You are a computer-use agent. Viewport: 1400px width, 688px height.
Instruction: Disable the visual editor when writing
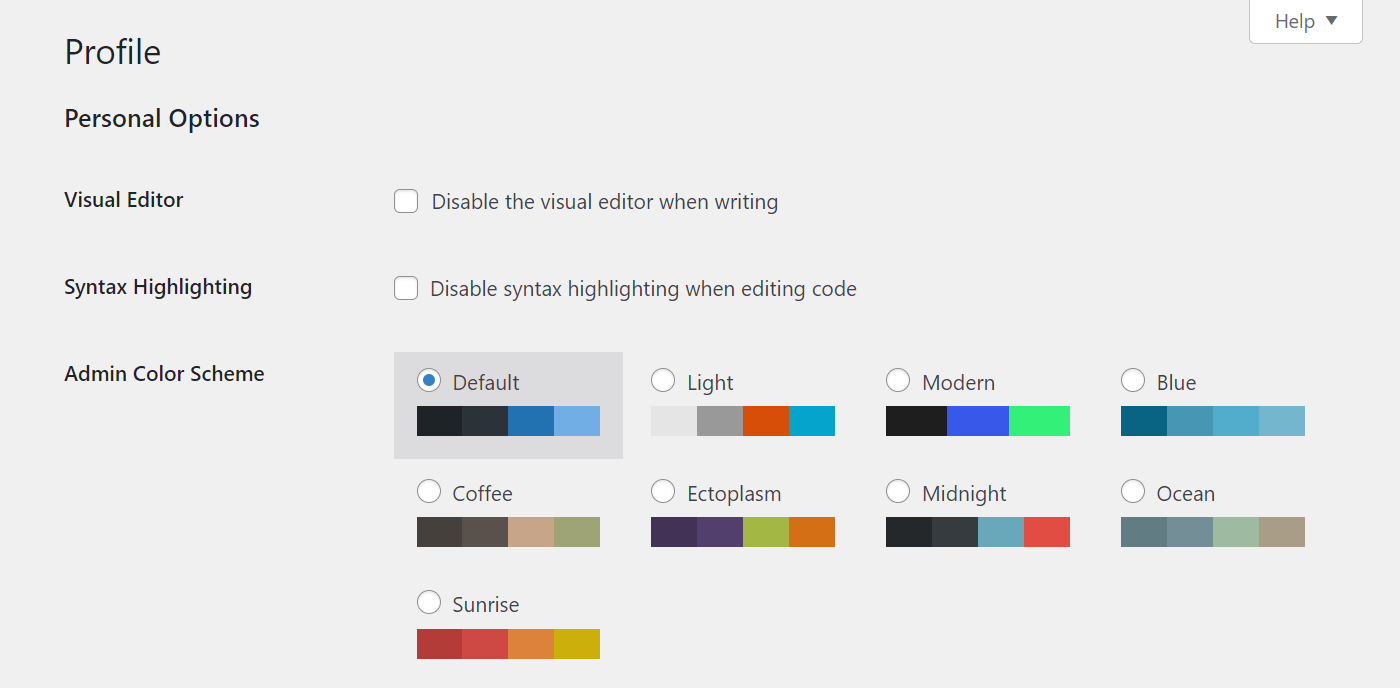406,201
